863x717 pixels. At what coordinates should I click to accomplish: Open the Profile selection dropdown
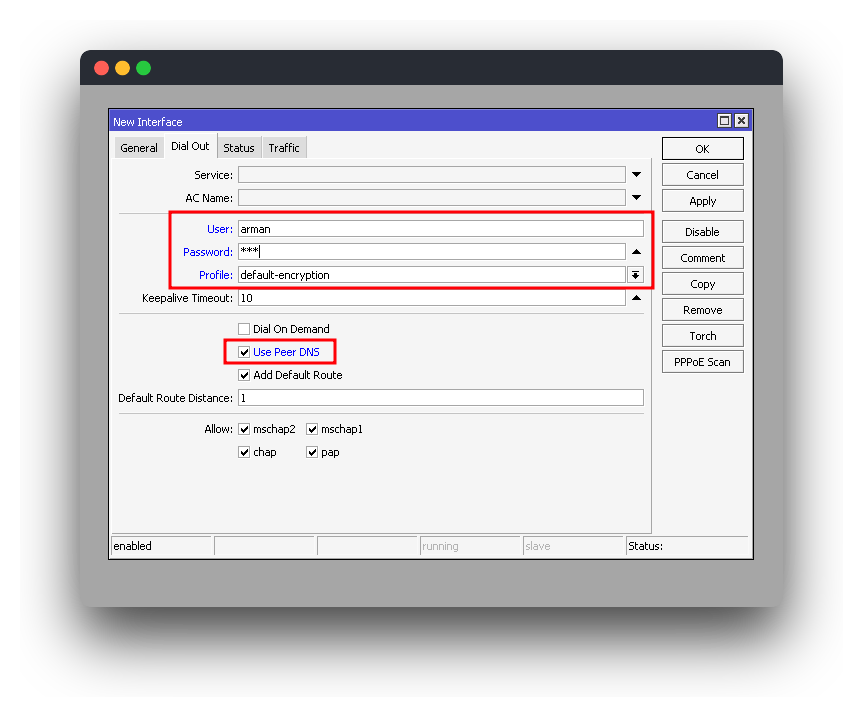[637, 274]
